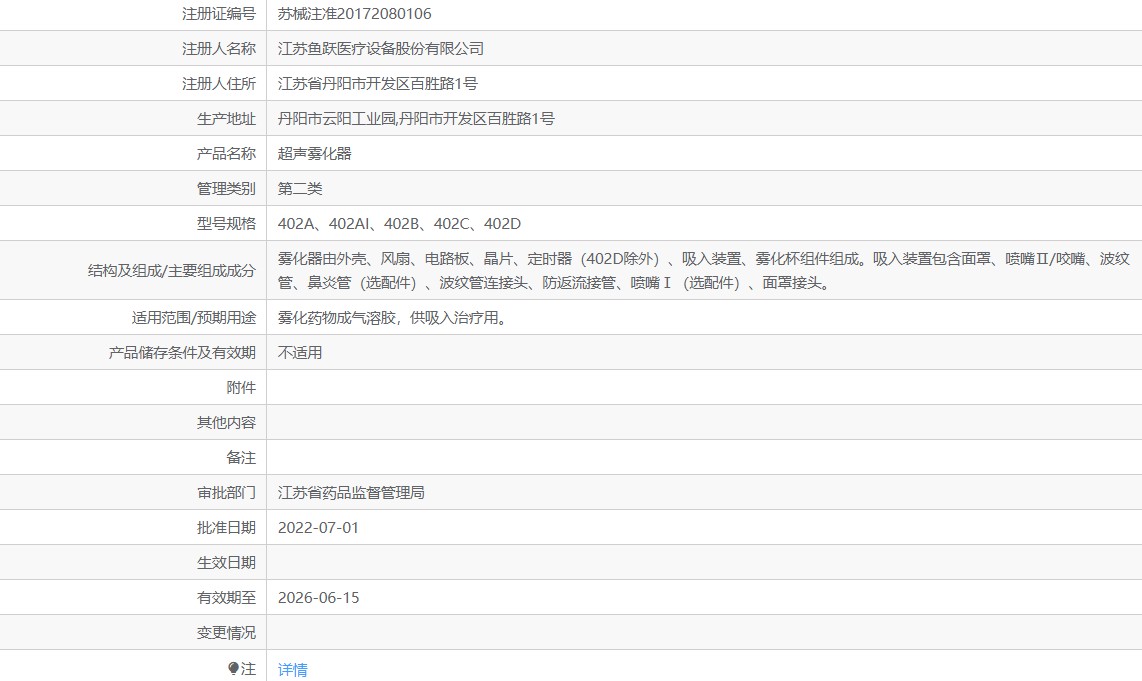Open the 详情 link

(x=293, y=669)
